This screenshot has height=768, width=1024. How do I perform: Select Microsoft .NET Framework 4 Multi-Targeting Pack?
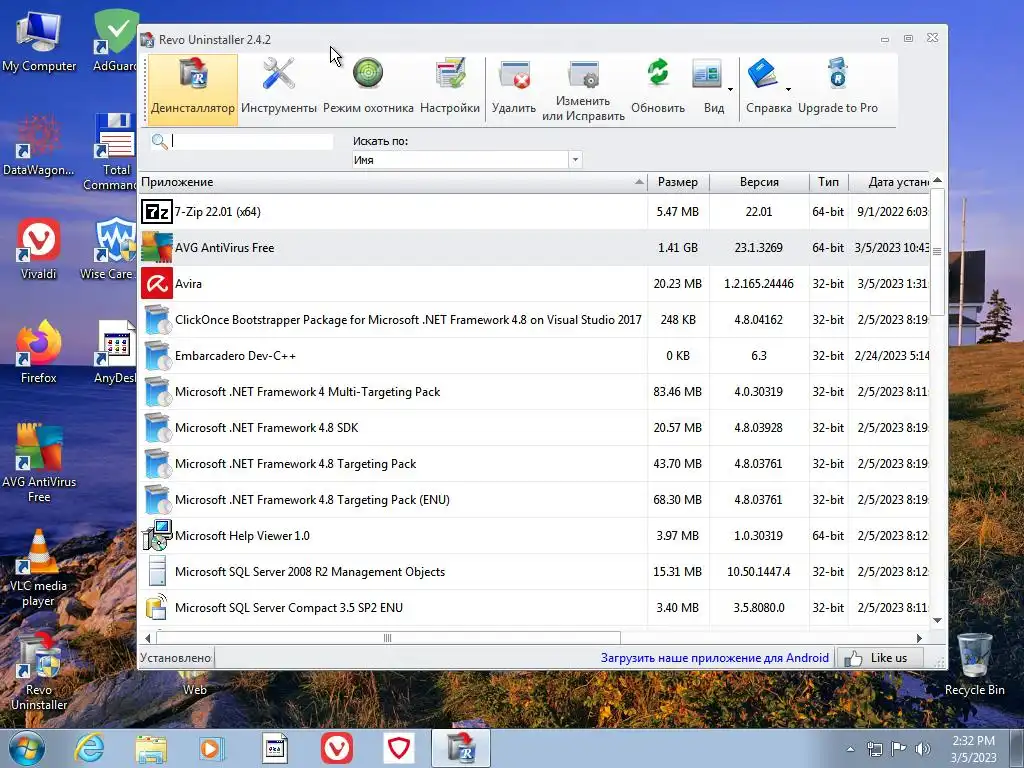(x=534, y=391)
